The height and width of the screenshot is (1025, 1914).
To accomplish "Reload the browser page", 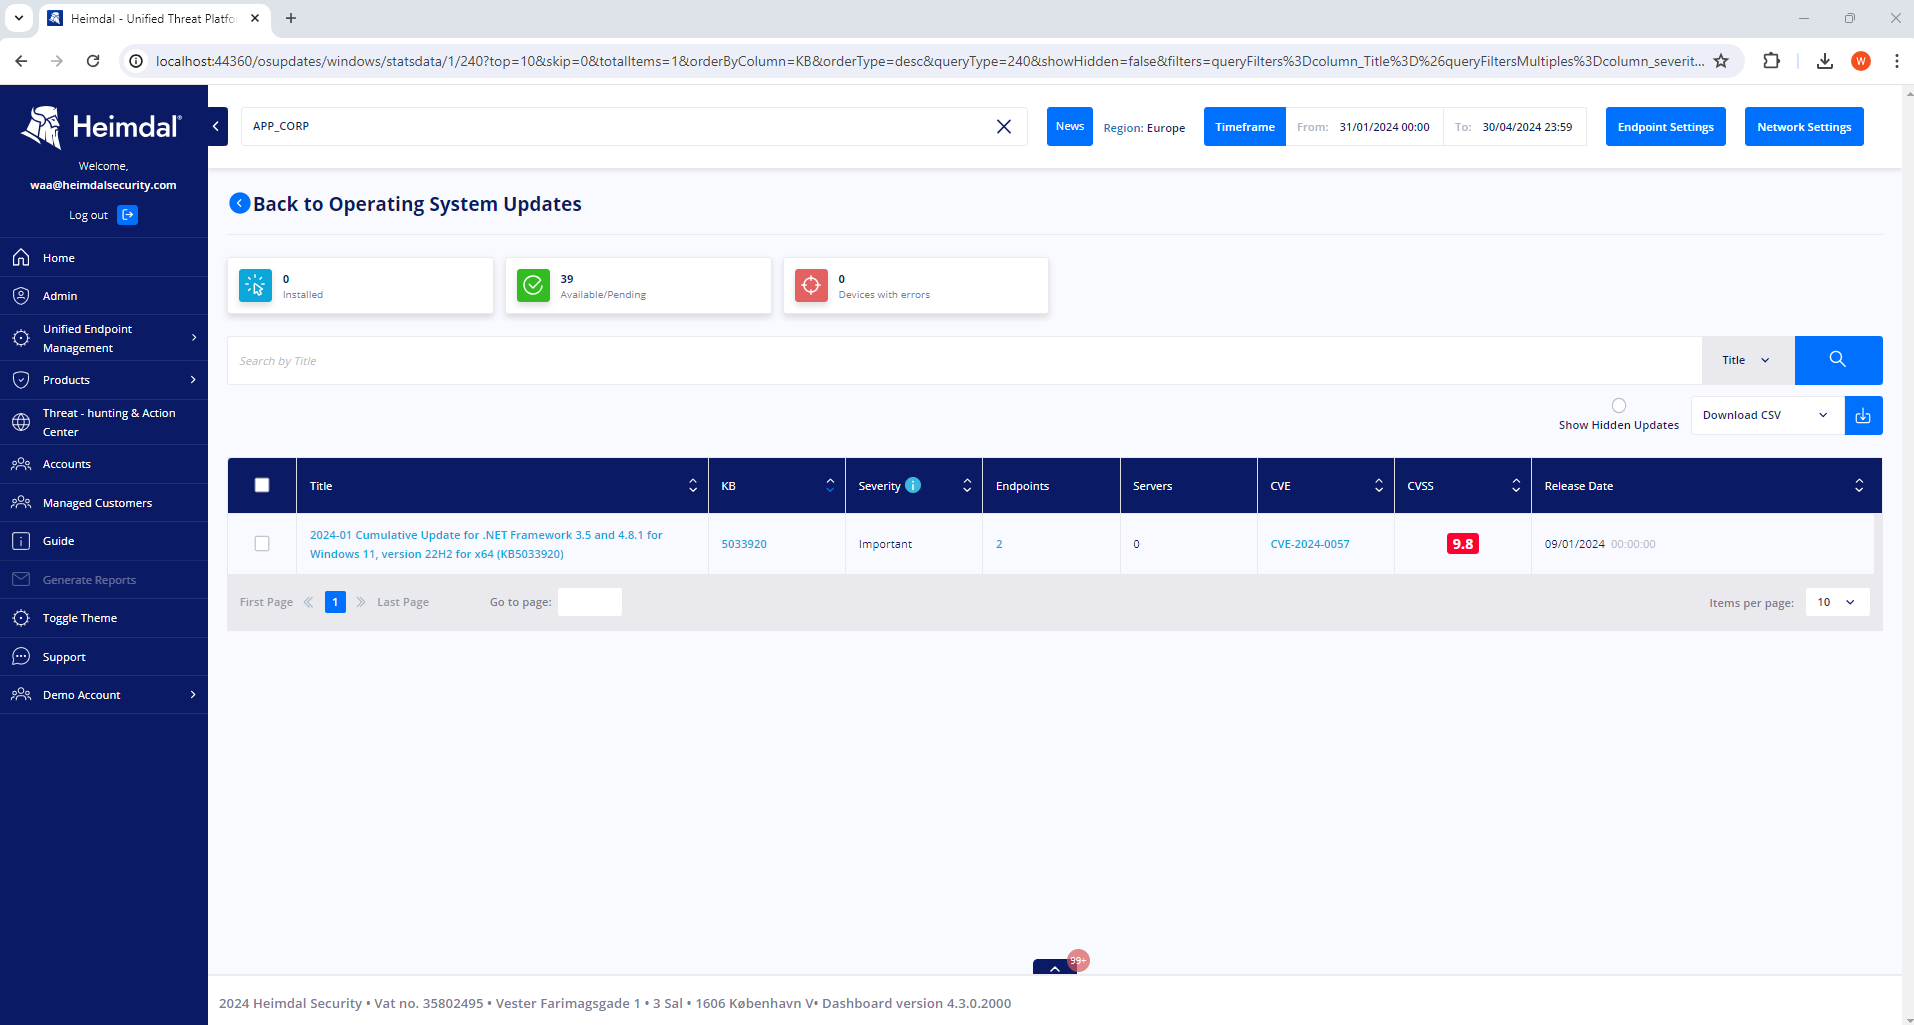I will pyautogui.click(x=93, y=61).
